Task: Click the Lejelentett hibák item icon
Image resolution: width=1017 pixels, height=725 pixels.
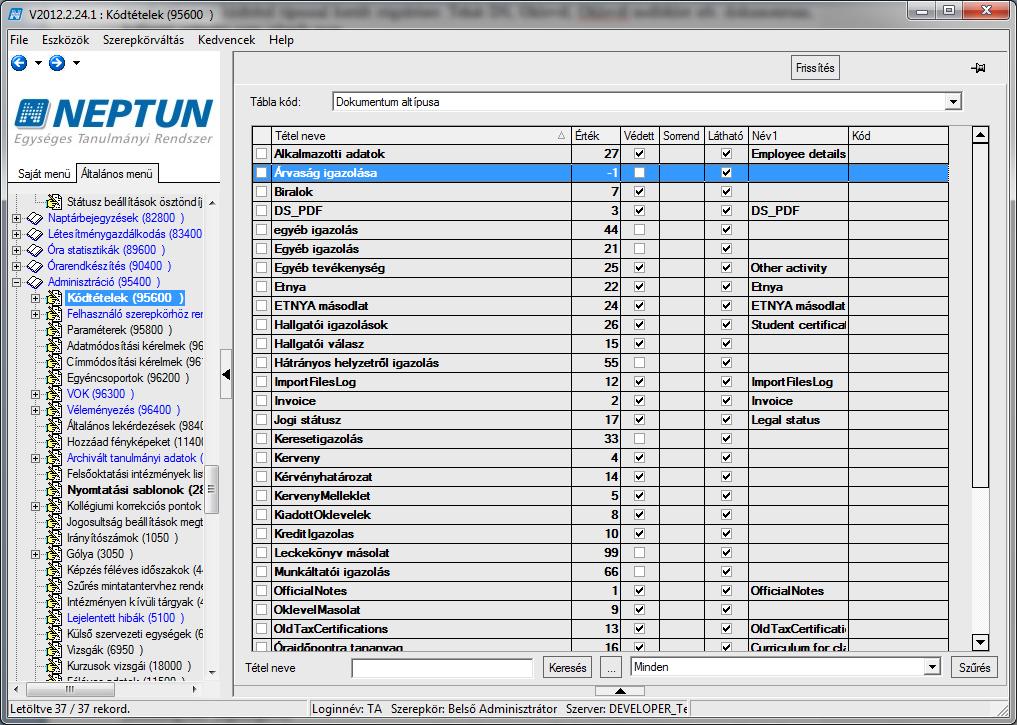Action: 54,618
